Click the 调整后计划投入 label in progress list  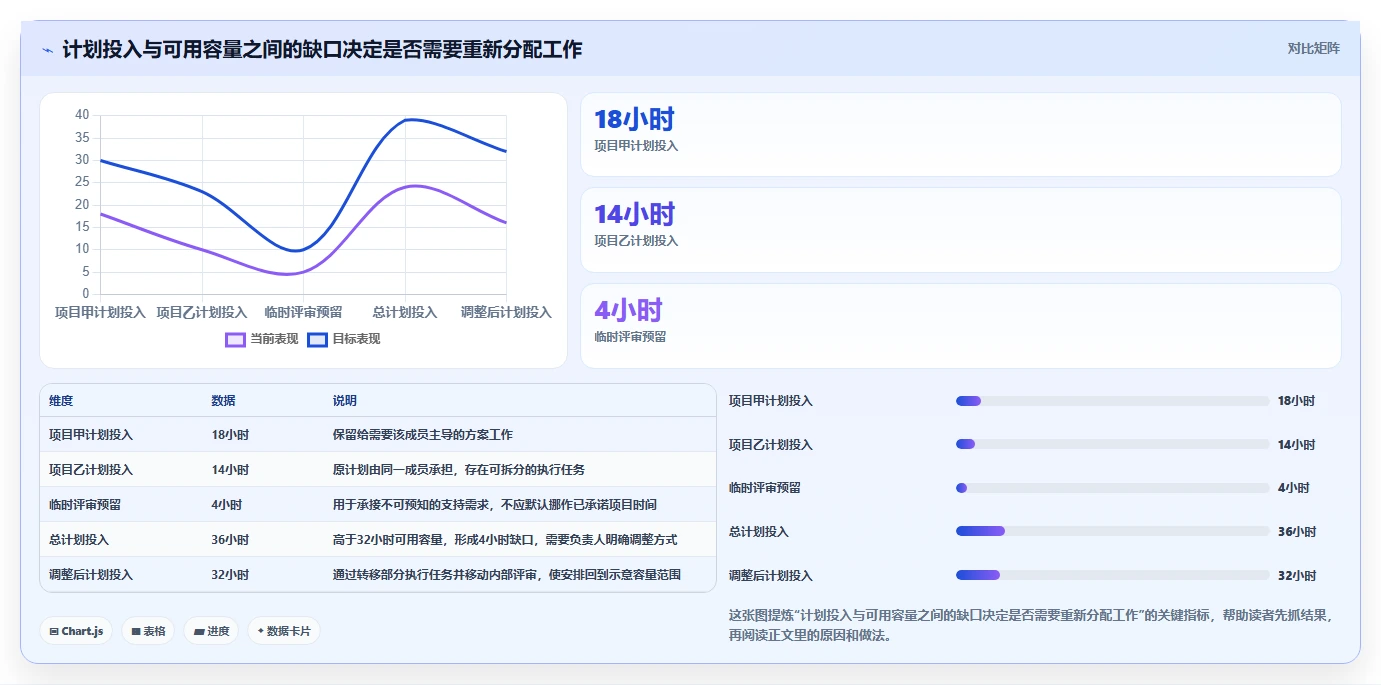(x=771, y=576)
